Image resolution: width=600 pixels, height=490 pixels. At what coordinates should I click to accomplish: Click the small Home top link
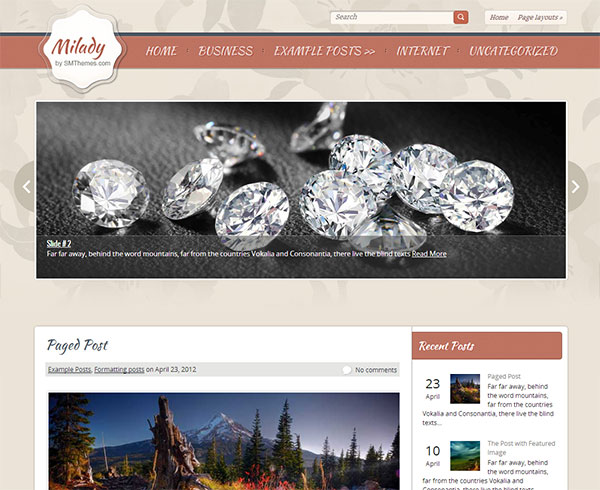coord(499,18)
